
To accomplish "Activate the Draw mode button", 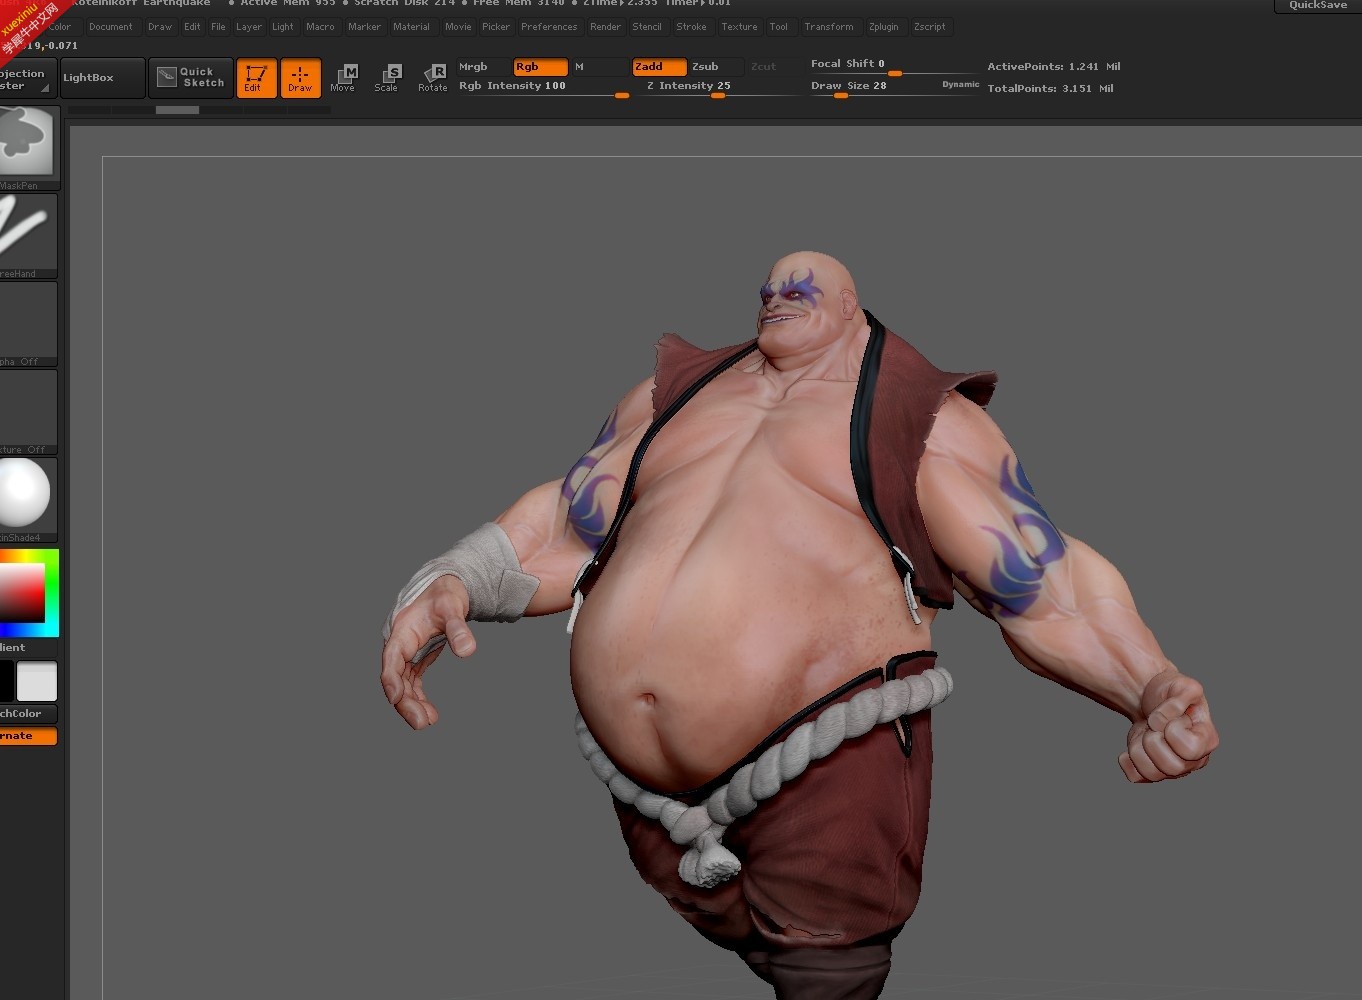I will pos(300,78).
